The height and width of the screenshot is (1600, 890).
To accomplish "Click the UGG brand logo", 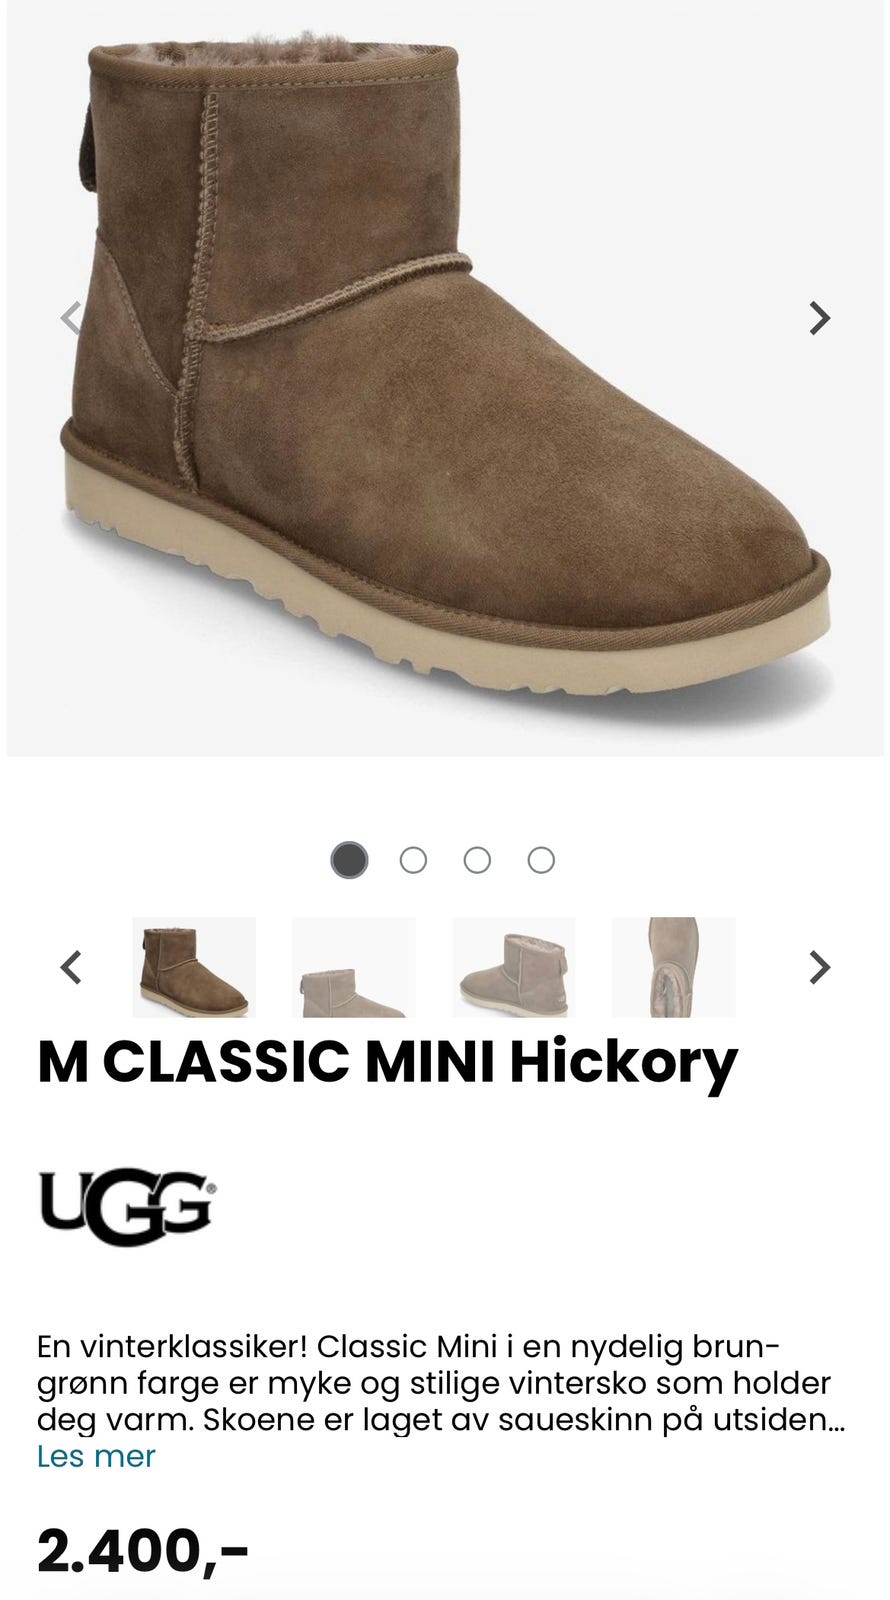I will (127, 1206).
